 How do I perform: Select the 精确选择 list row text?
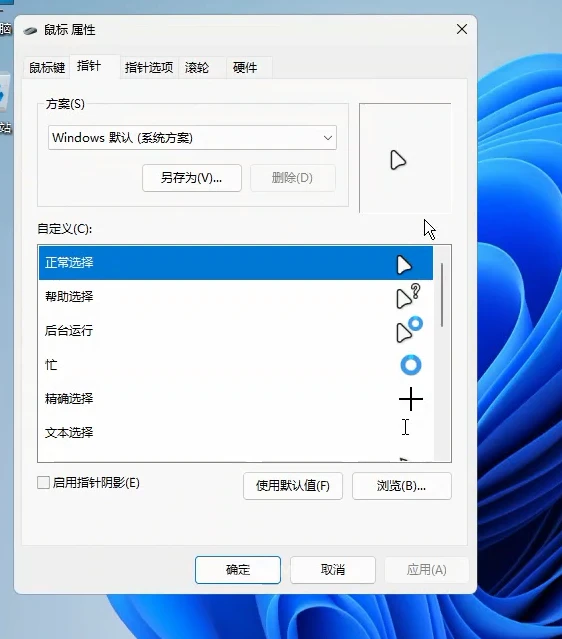point(69,398)
